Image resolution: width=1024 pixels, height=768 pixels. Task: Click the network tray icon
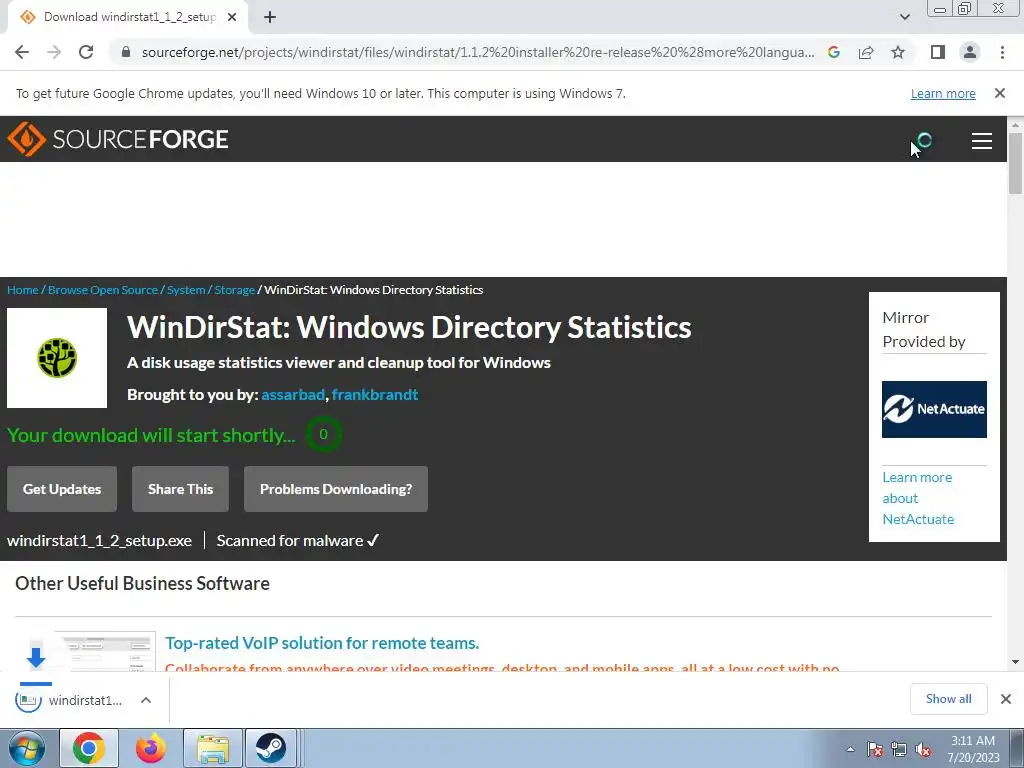coord(899,750)
